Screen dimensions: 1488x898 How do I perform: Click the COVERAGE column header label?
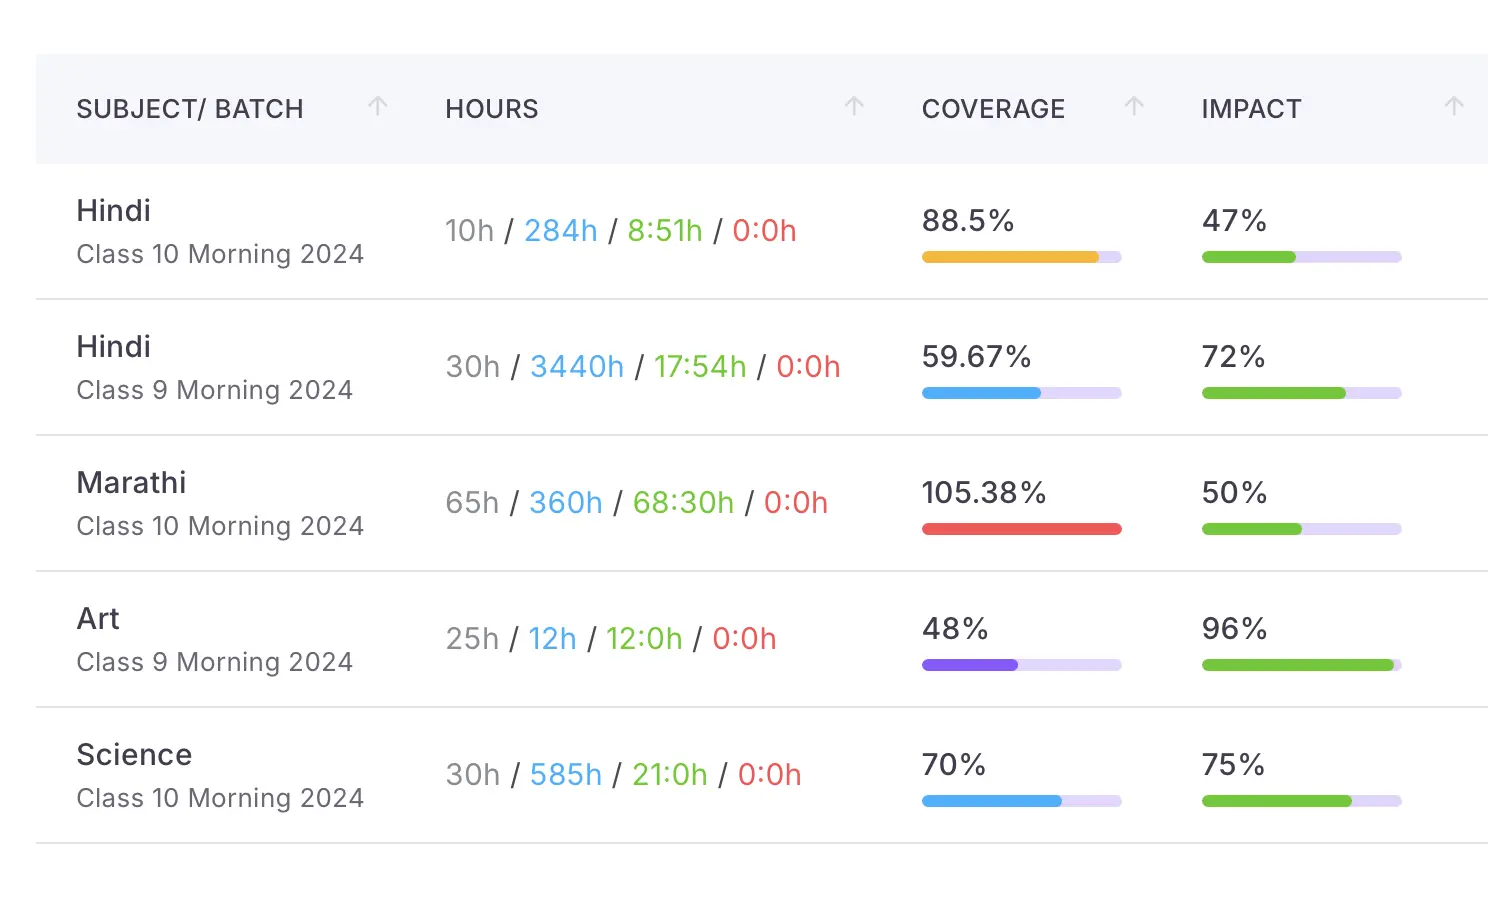tap(993, 109)
